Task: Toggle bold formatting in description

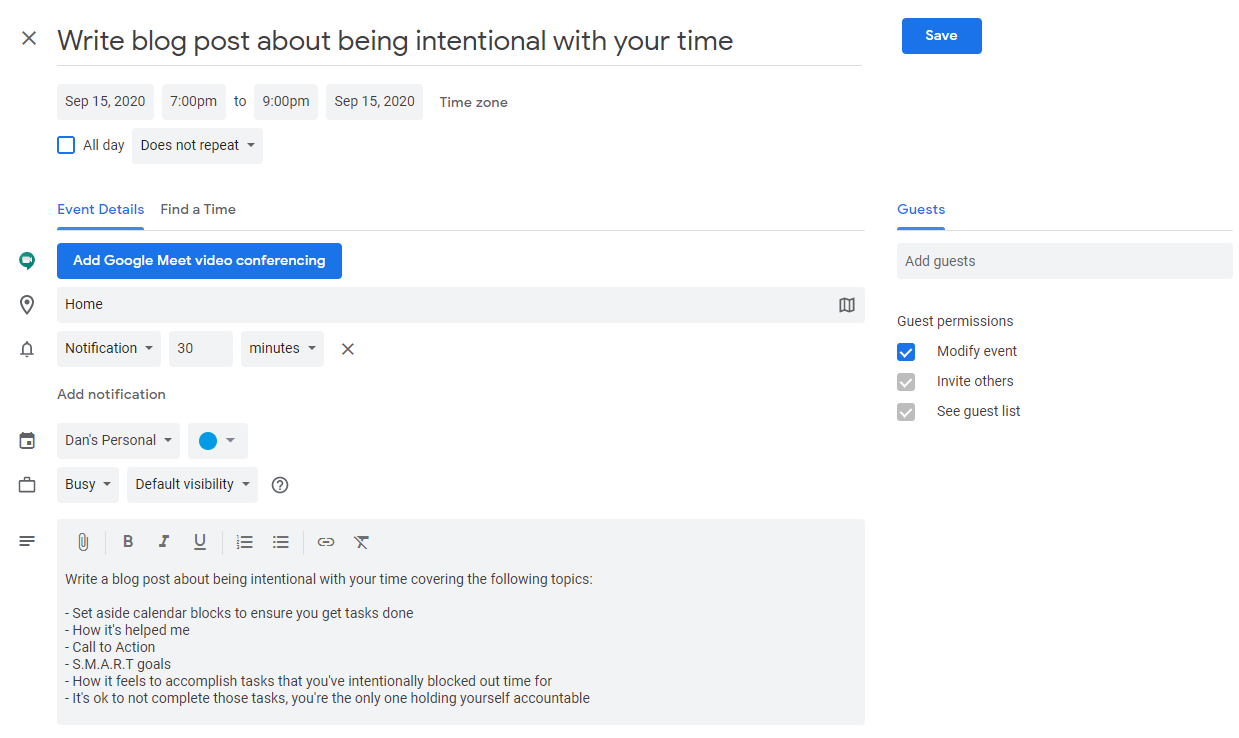Action: point(128,542)
